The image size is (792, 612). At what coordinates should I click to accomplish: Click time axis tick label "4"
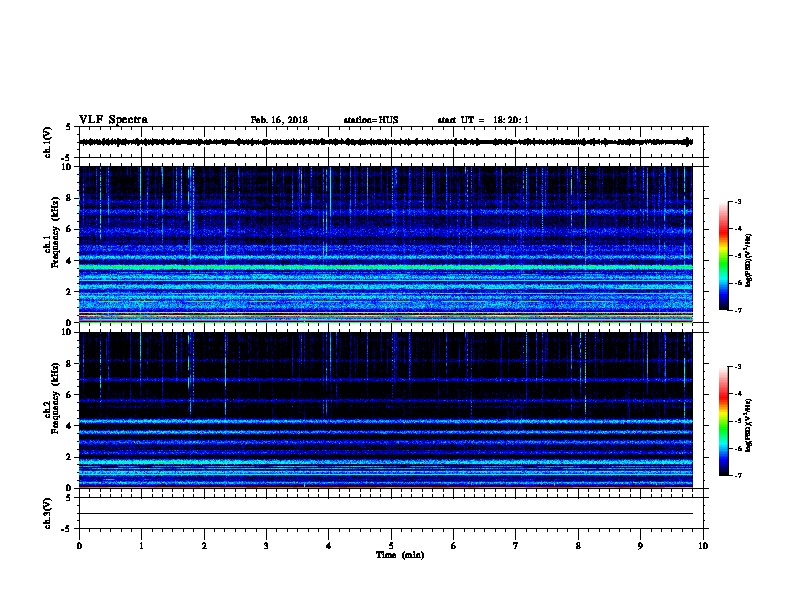tap(328, 545)
